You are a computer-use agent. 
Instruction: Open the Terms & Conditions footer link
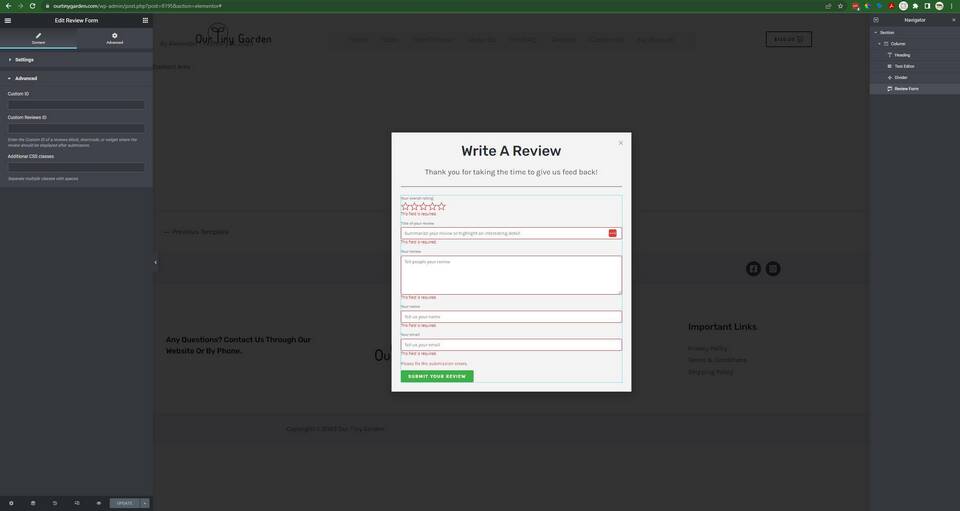[x=717, y=360]
